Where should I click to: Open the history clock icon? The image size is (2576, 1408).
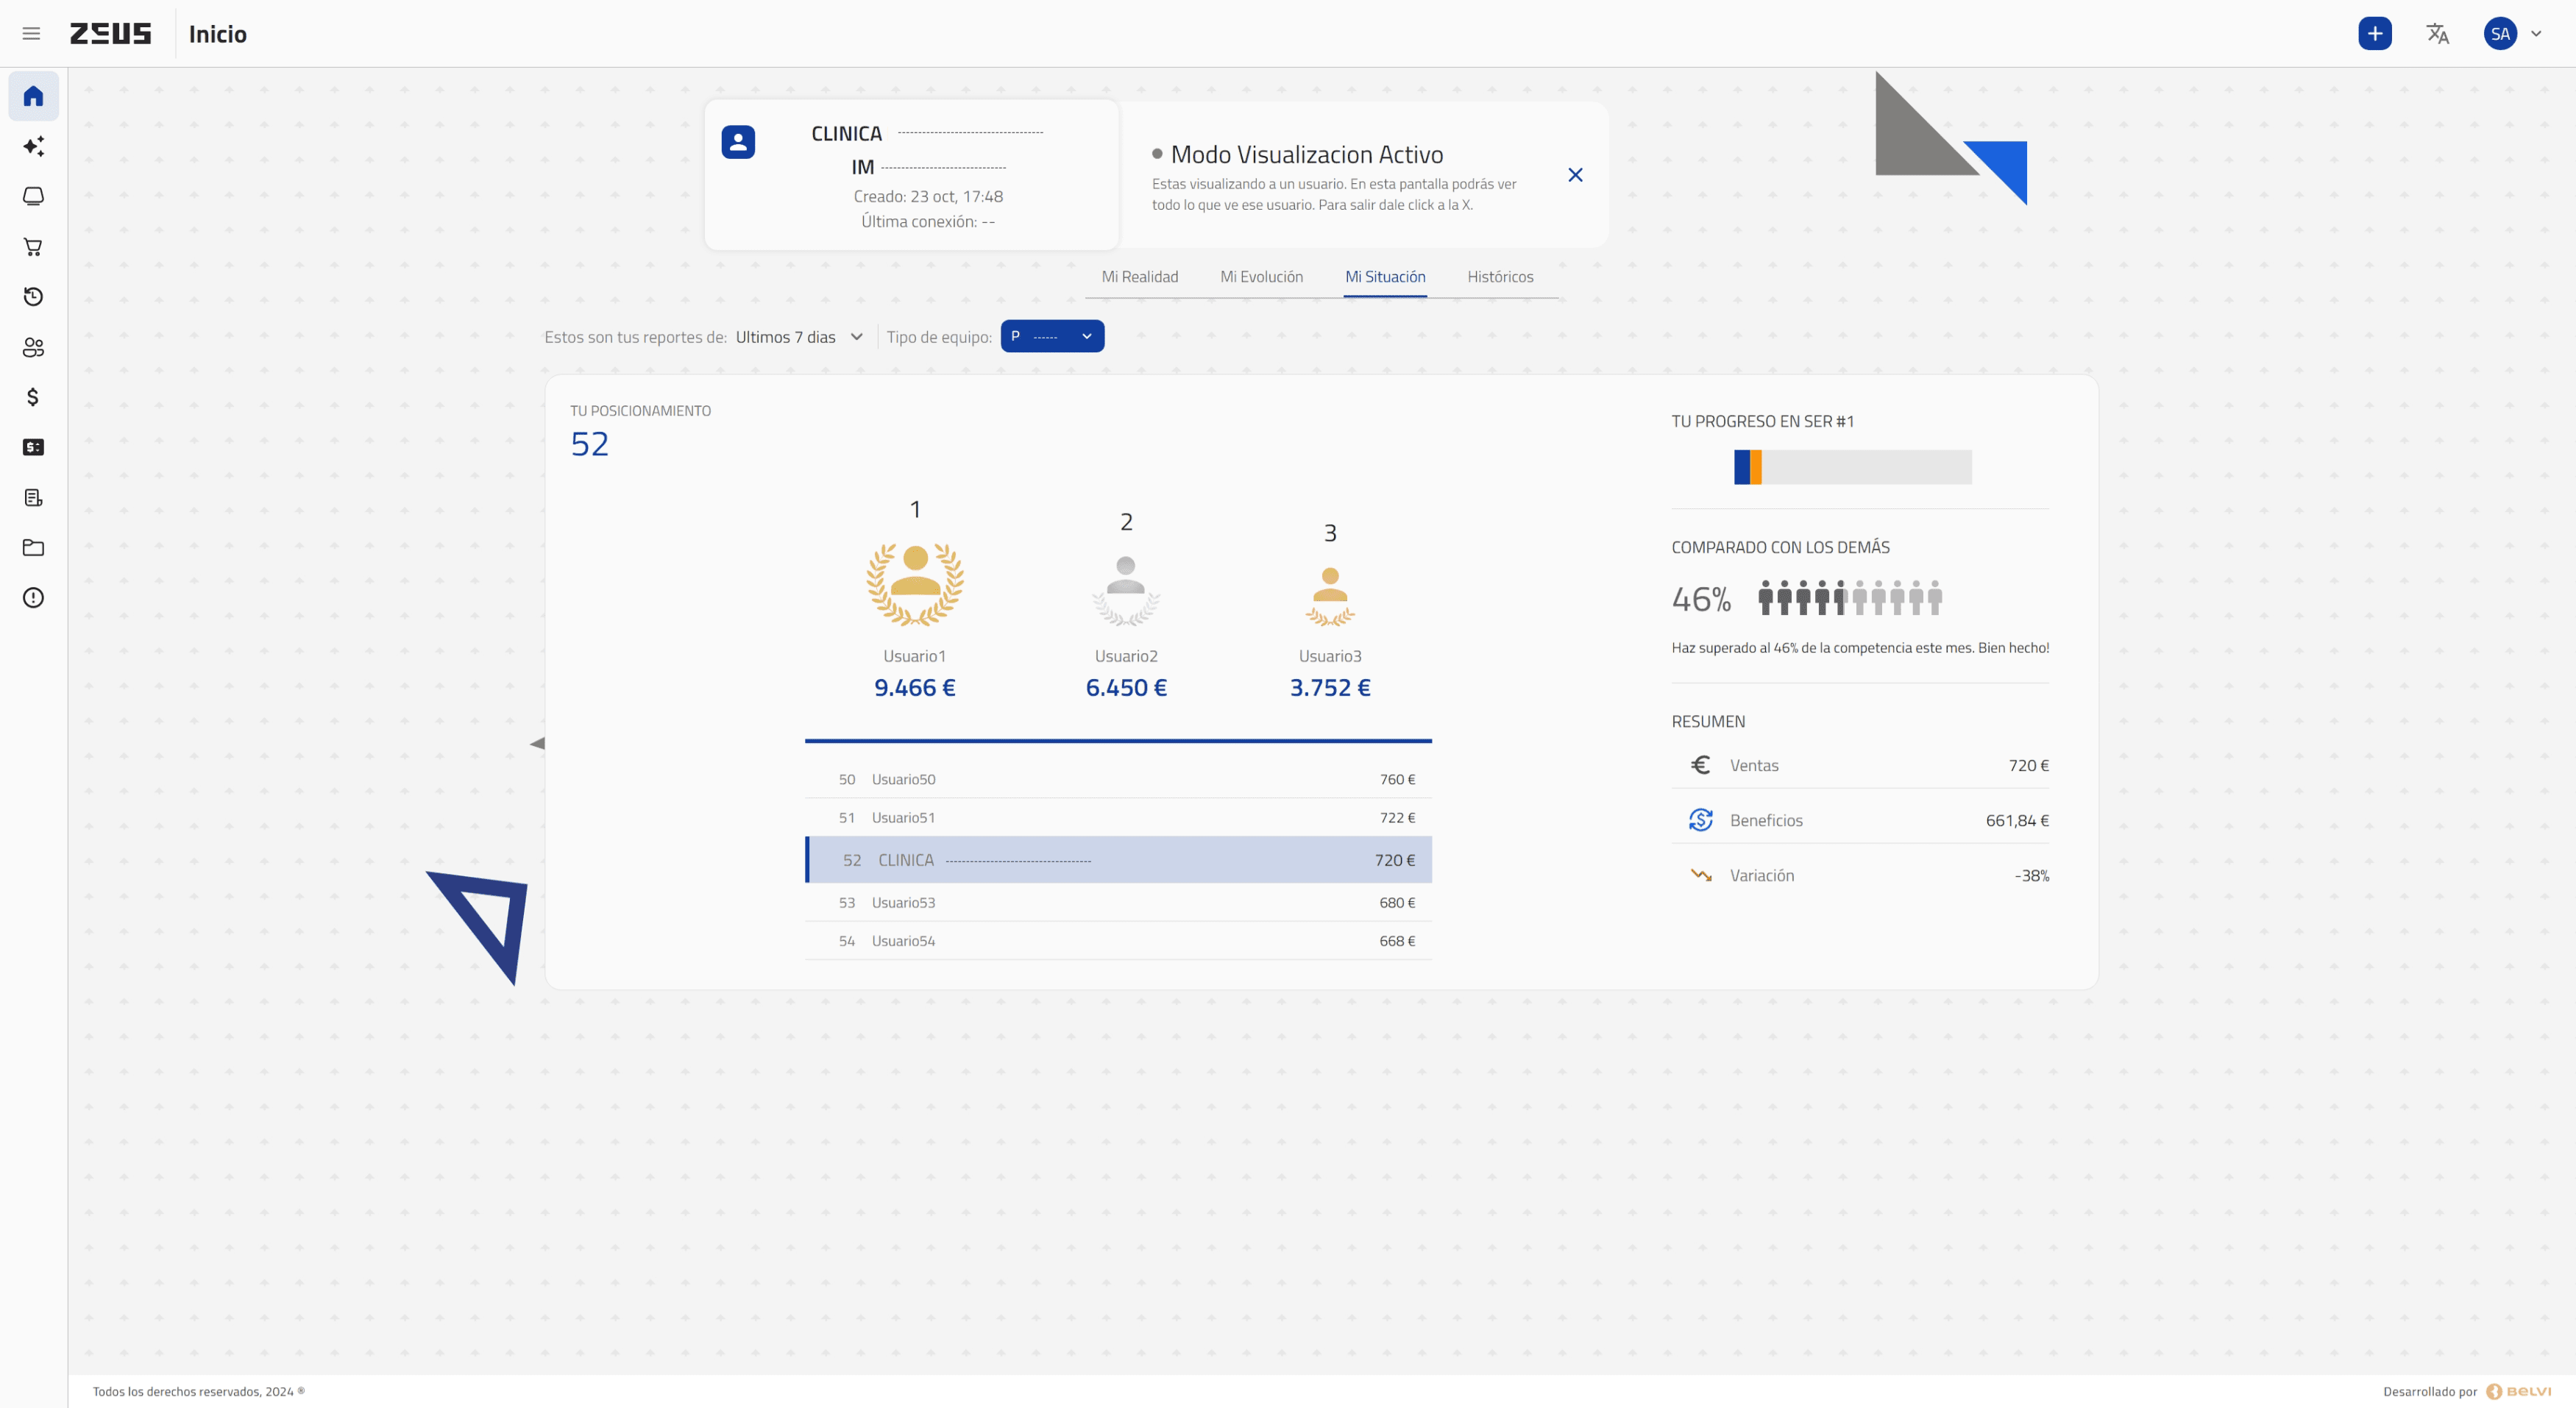pyautogui.click(x=33, y=297)
